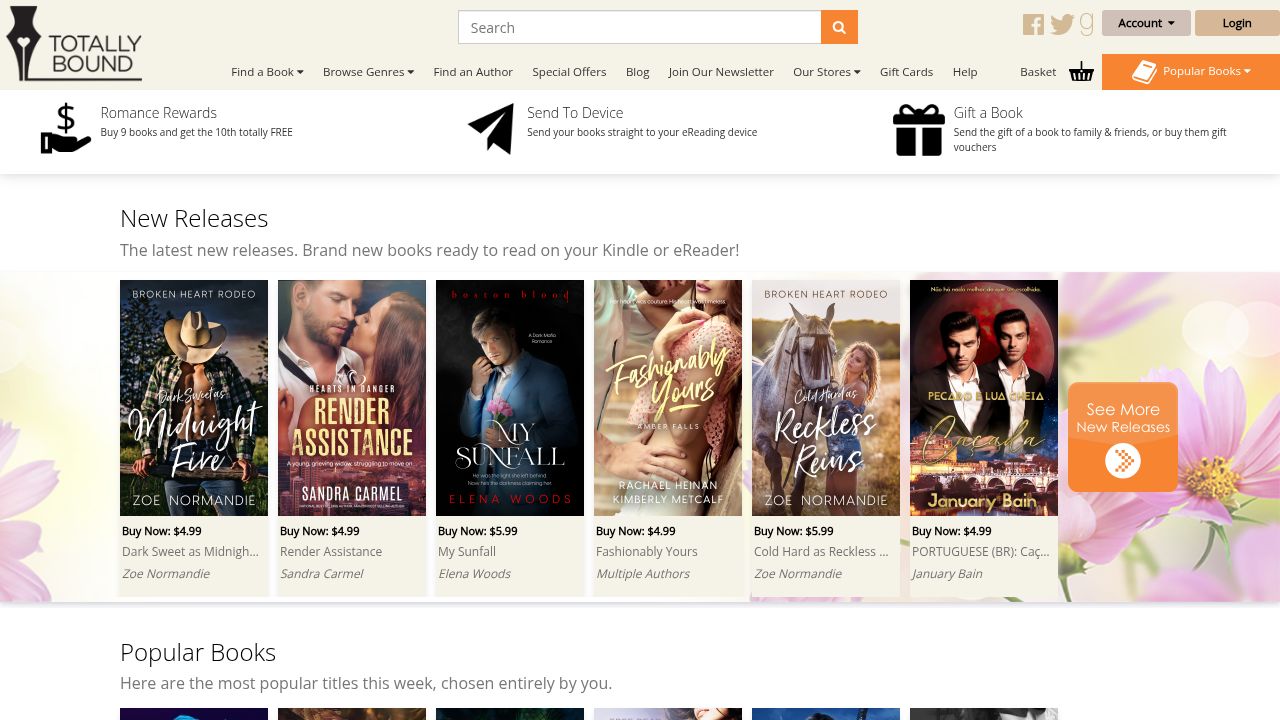Viewport: 1280px width, 720px height.
Task: Open the Twitter bird icon
Action: click(1062, 24)
